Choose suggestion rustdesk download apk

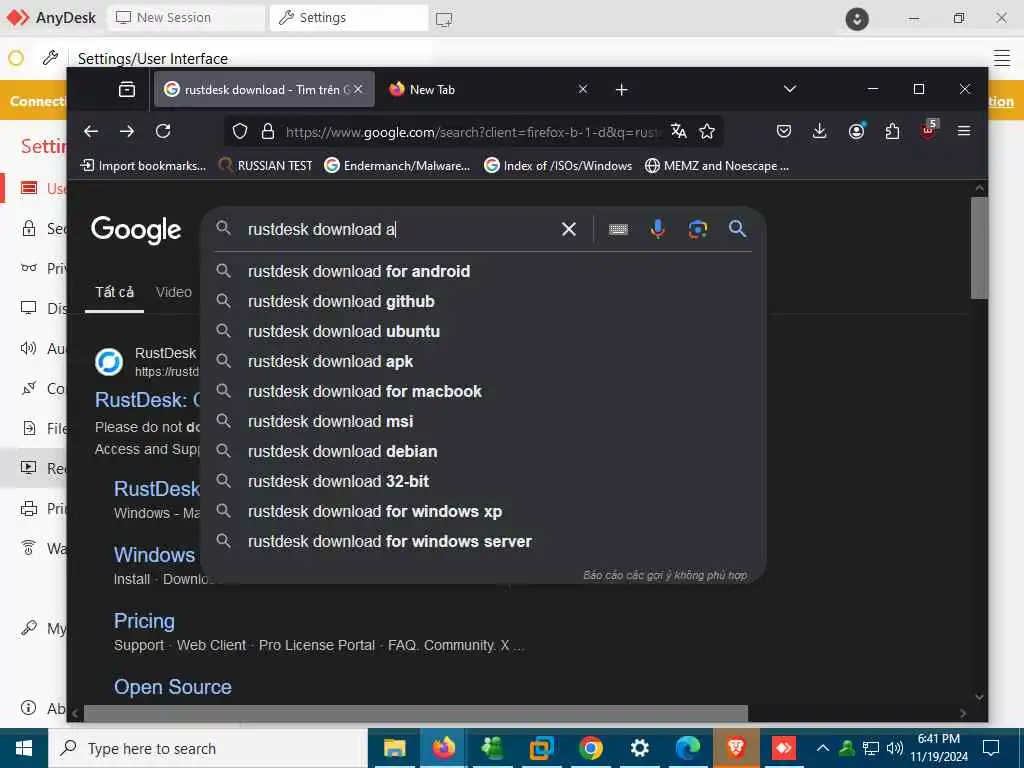click(483, 361)
